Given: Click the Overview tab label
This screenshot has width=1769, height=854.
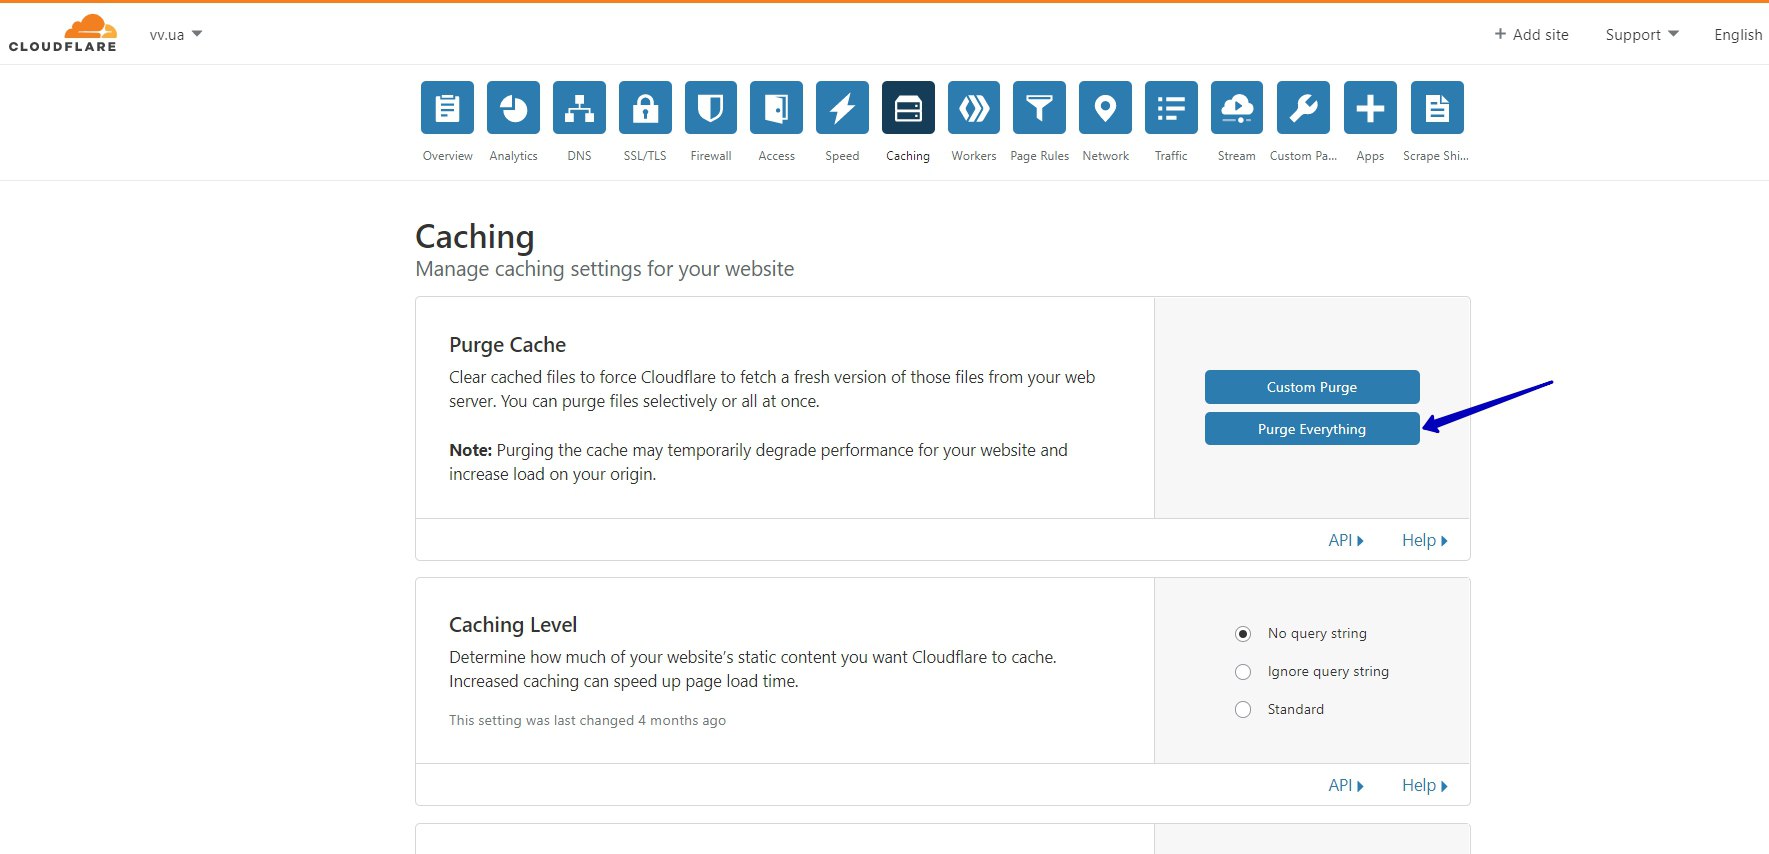Looking at the screenshot, I should [447, 156].
